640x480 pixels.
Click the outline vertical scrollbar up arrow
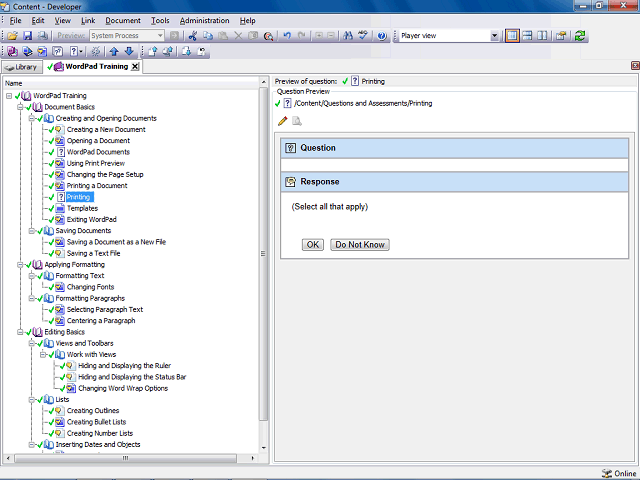tap(264, 82)
